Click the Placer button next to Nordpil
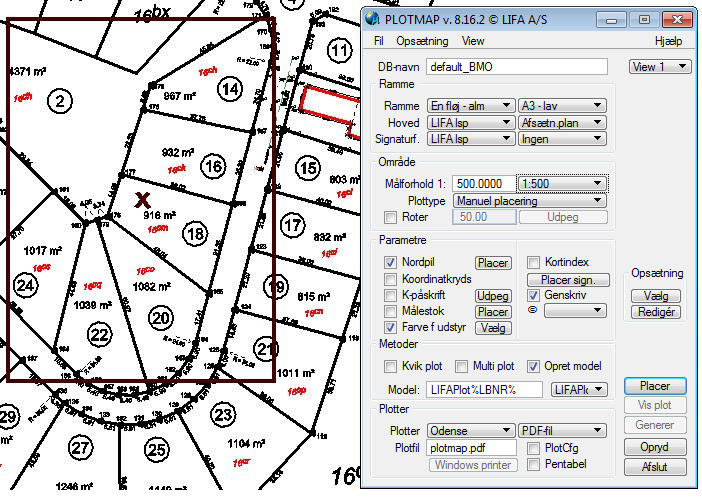 (x=493, y=263)
